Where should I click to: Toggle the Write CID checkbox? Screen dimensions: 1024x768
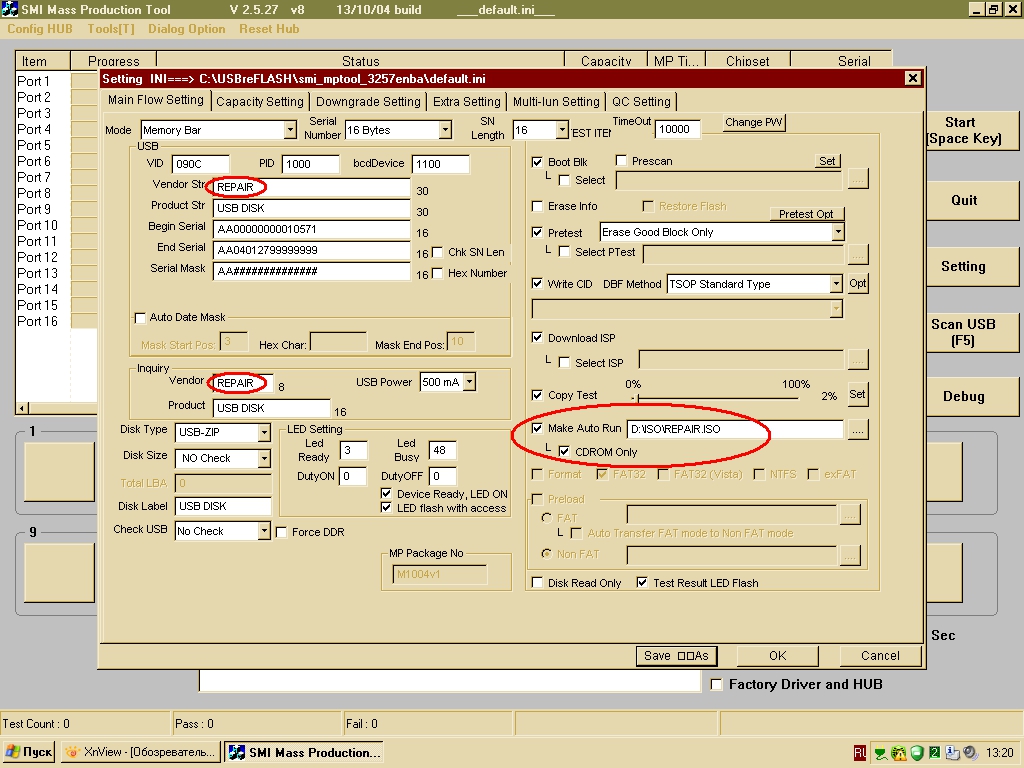pyautogui.click(x=537, y=283)
